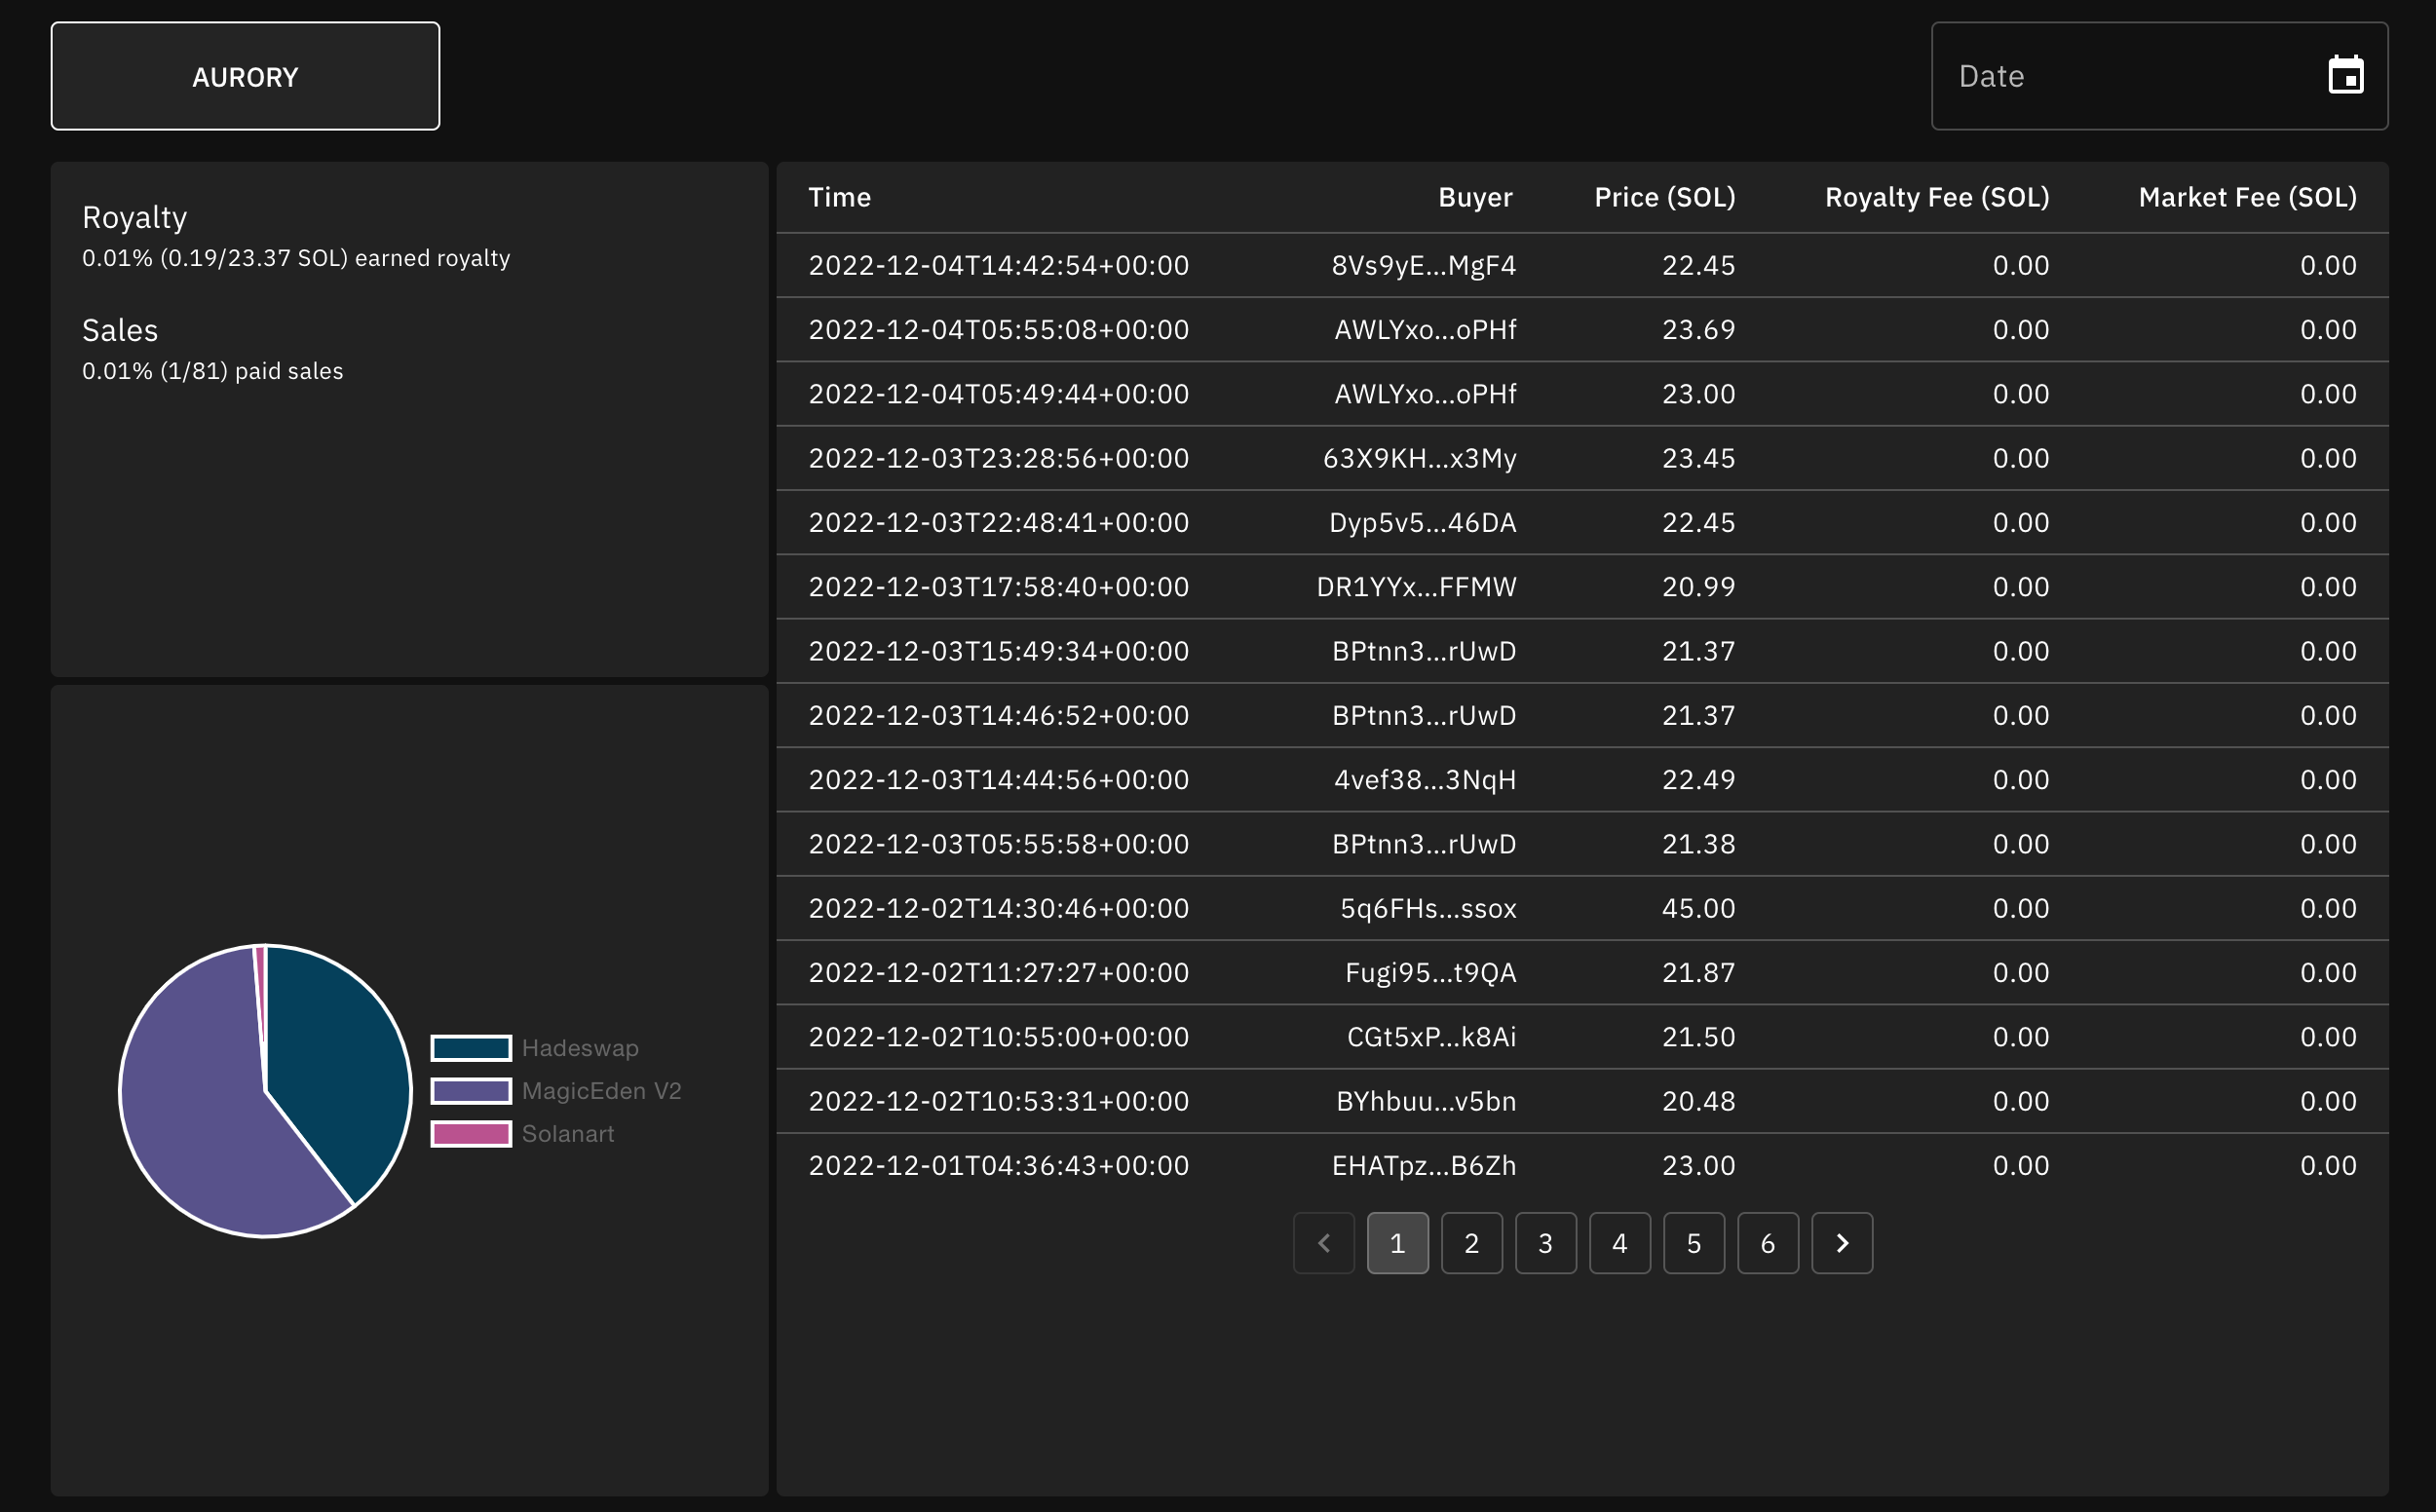The image size is (2436, 1512).
Task: Select buyer 63X9KH...x3My
Action: (1420, 458)
